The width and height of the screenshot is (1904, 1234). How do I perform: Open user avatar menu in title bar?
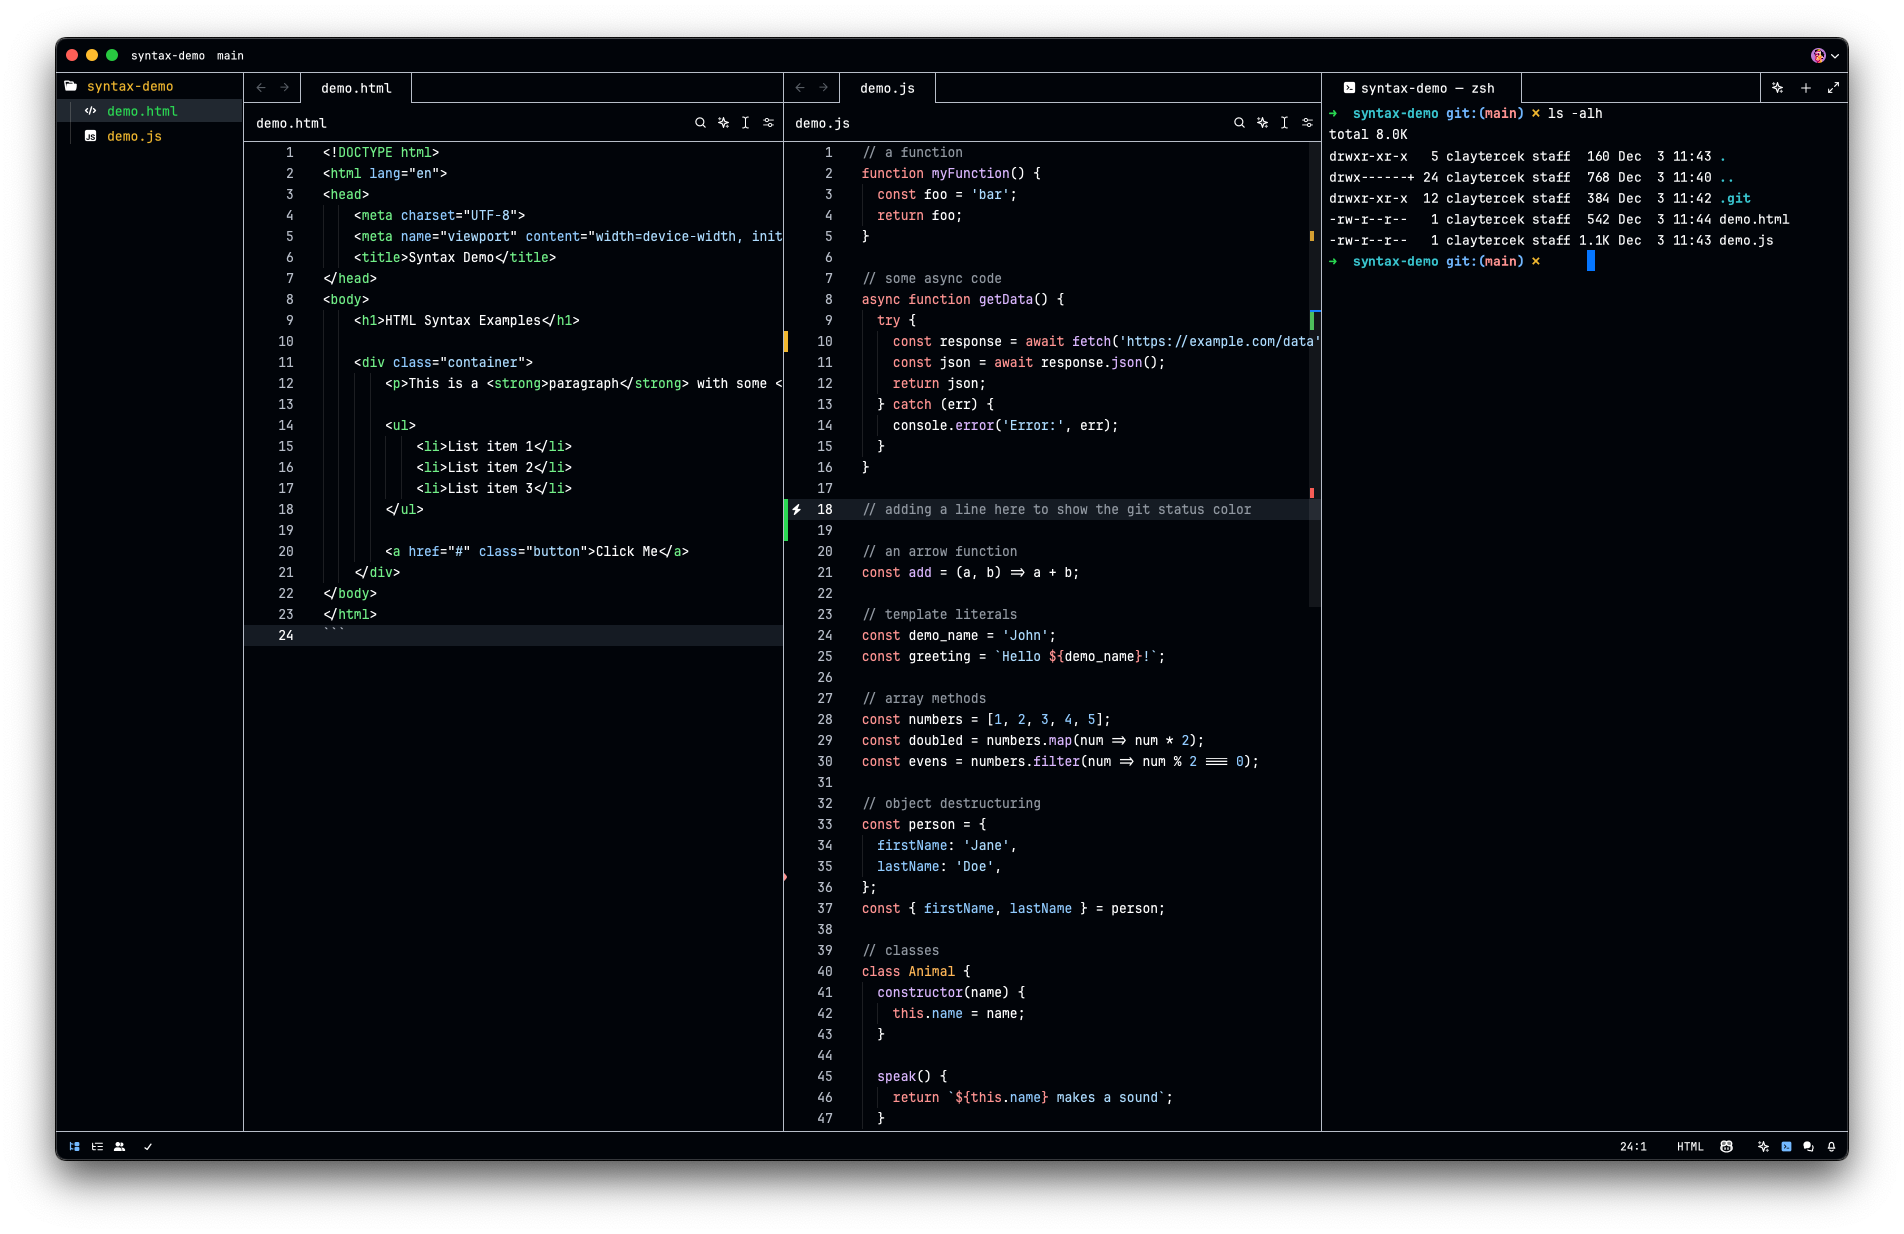(1824, 56)
